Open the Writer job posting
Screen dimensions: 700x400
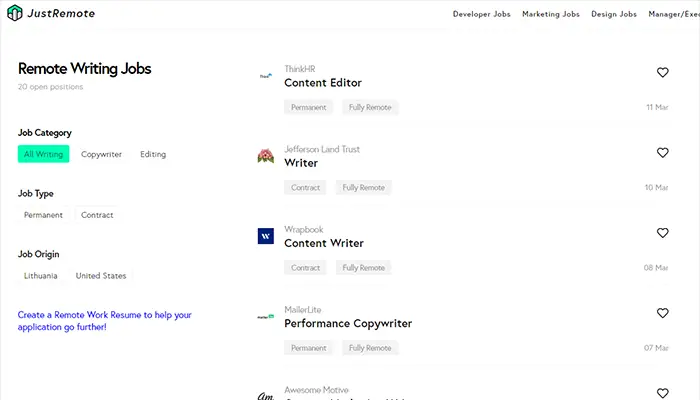pos(301,163)
